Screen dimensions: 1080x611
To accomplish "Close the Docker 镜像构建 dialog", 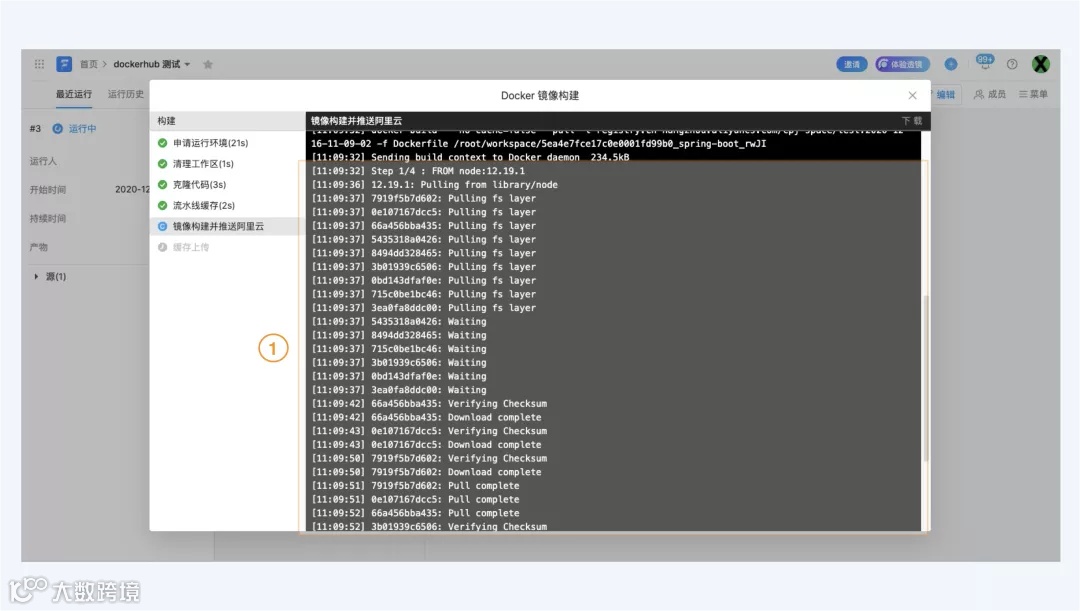I will (912, 96).
